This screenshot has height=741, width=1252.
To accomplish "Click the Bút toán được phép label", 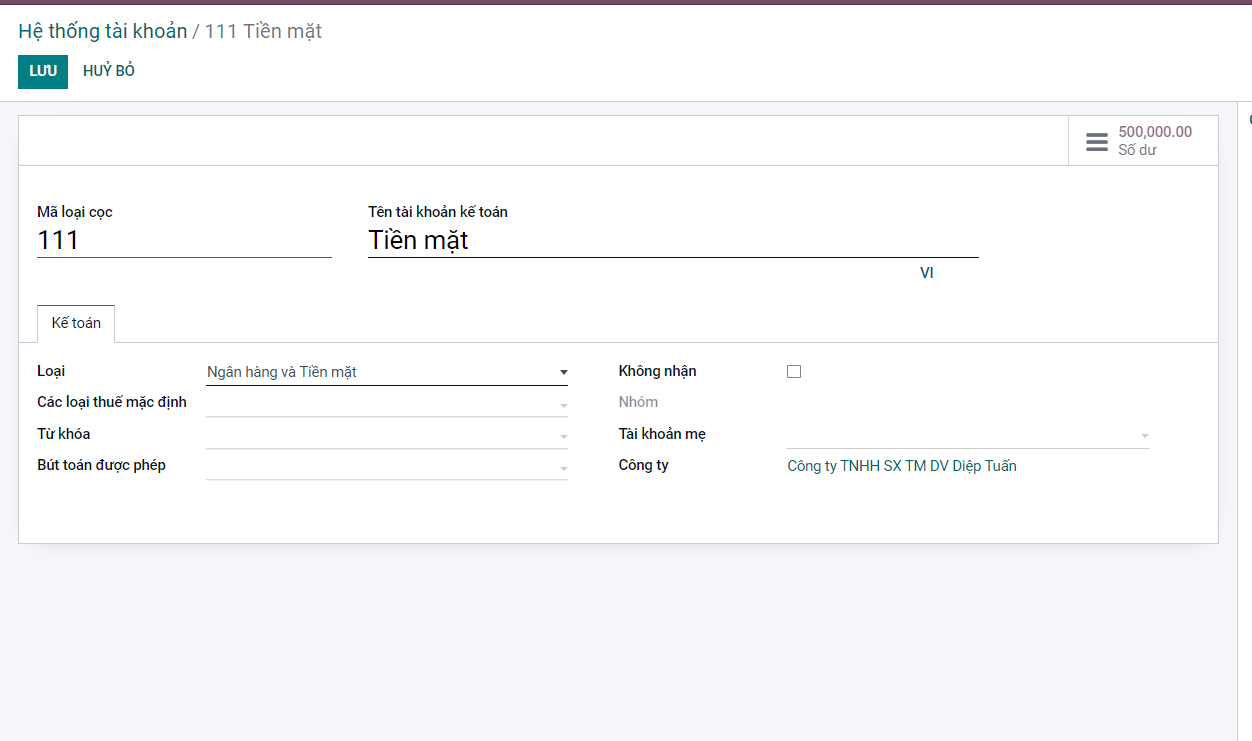I will pos(101,465).
